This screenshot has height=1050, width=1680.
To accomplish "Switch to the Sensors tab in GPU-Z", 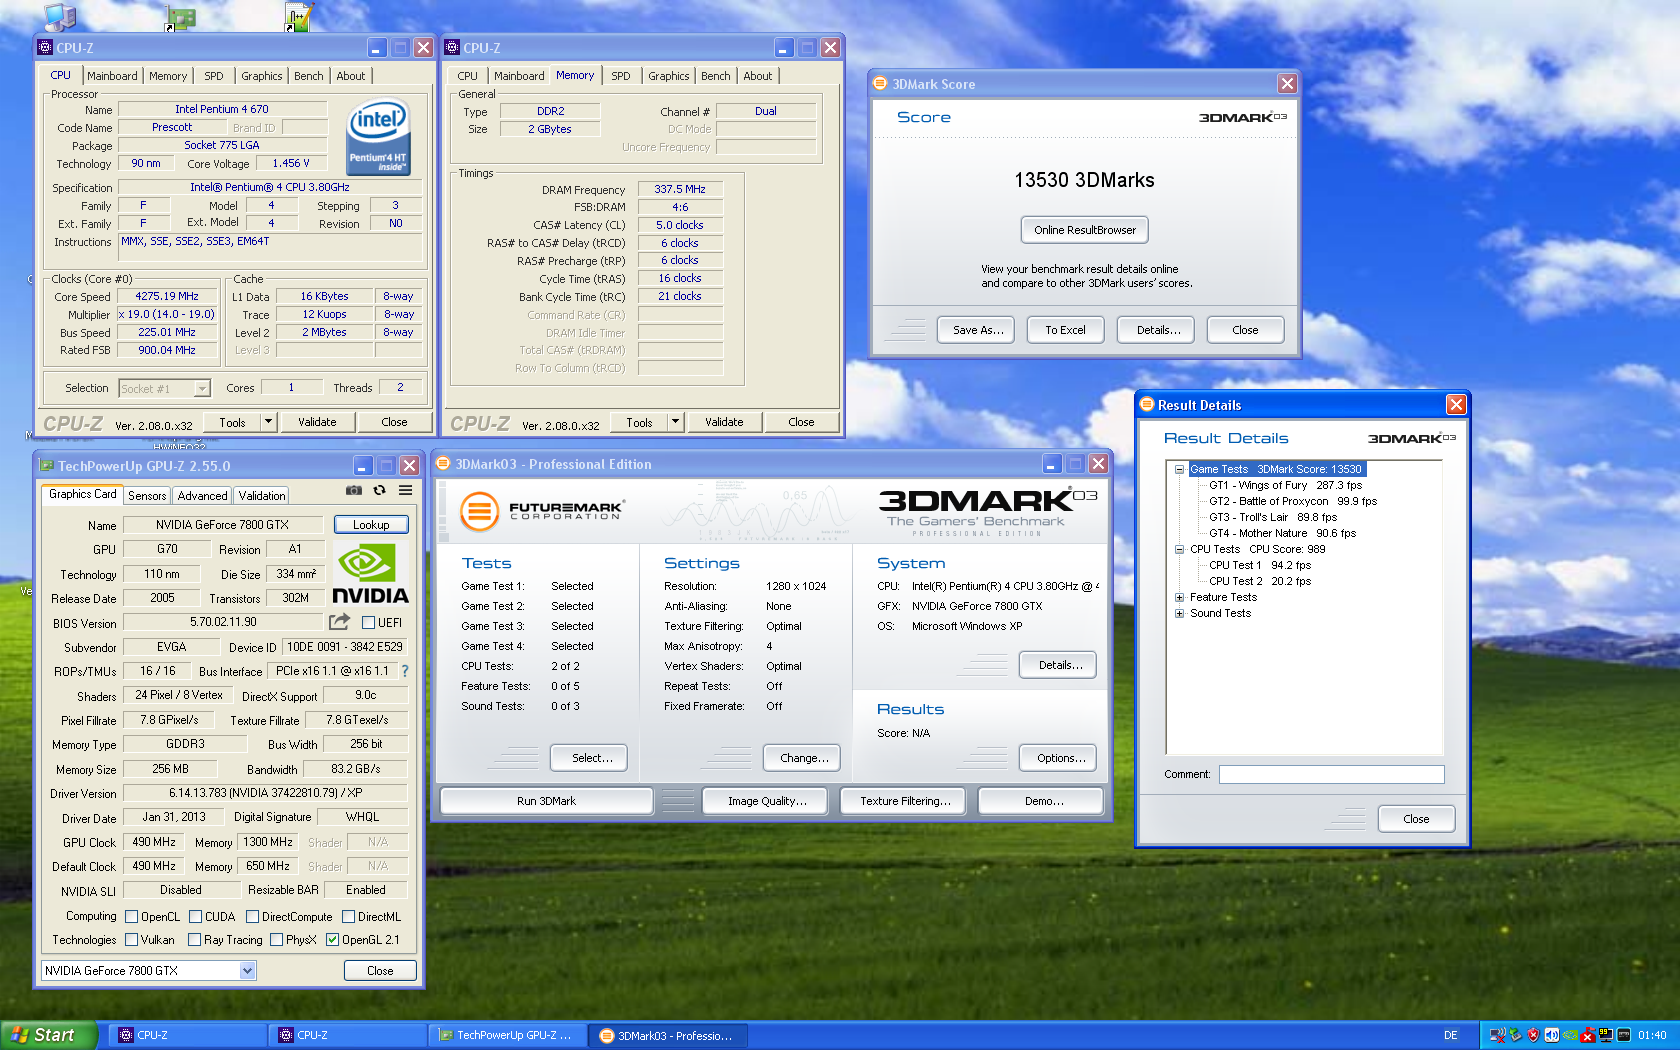I will 147,495.
